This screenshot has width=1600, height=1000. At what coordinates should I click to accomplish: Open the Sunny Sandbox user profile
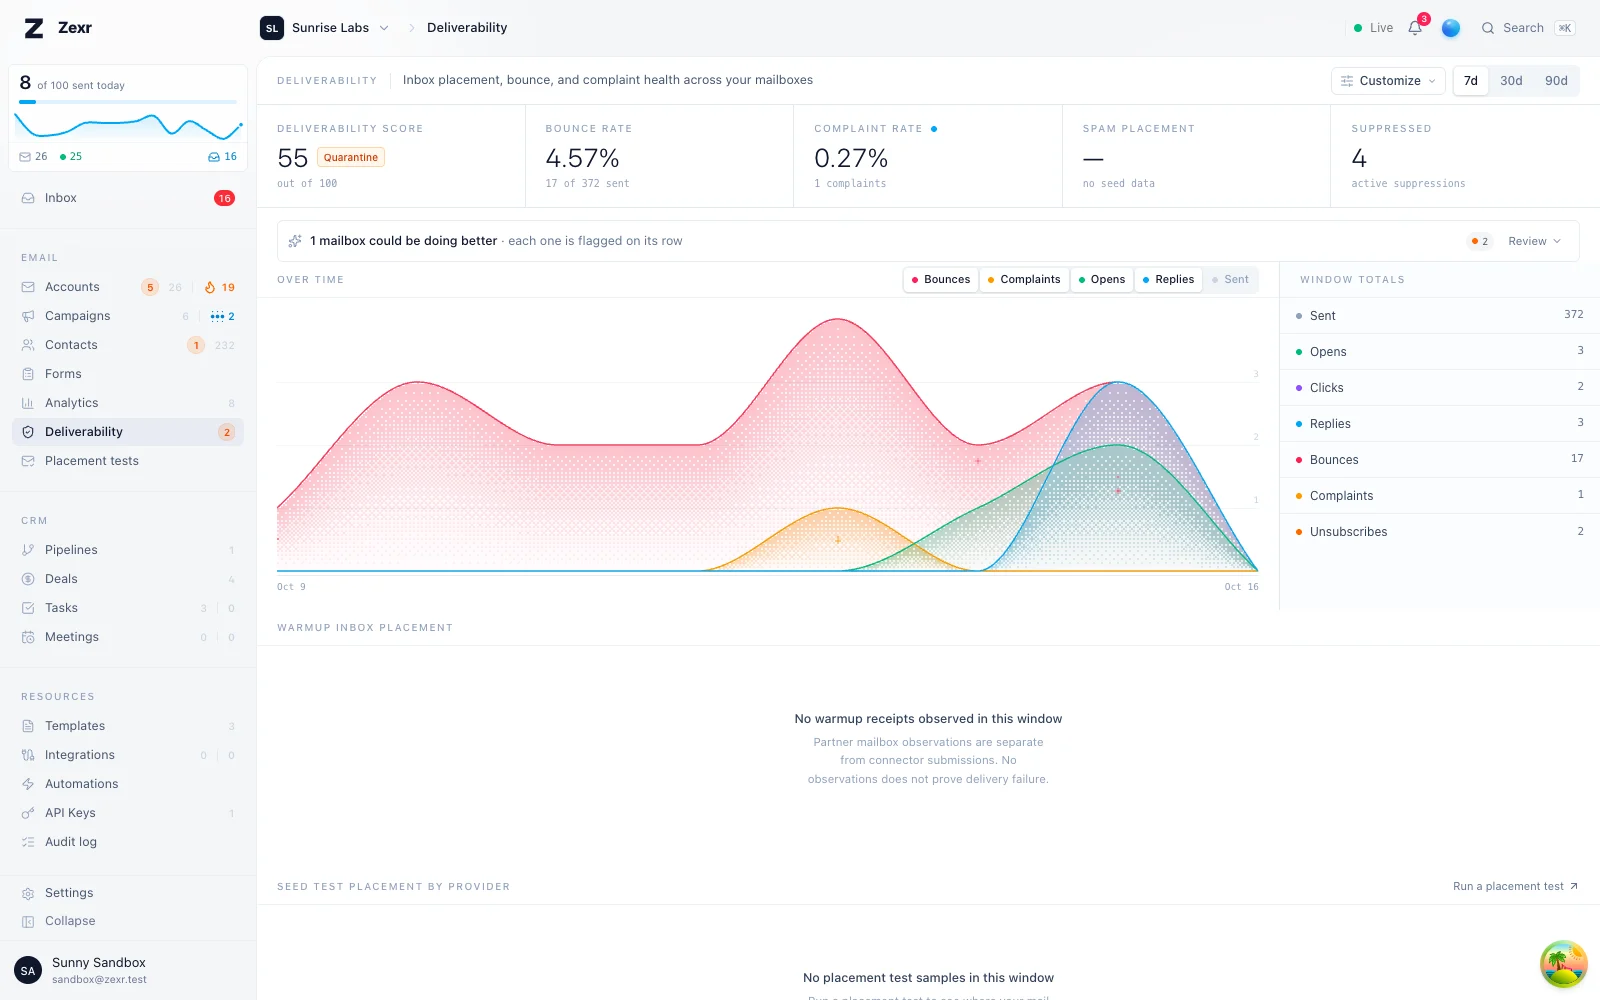128,970
